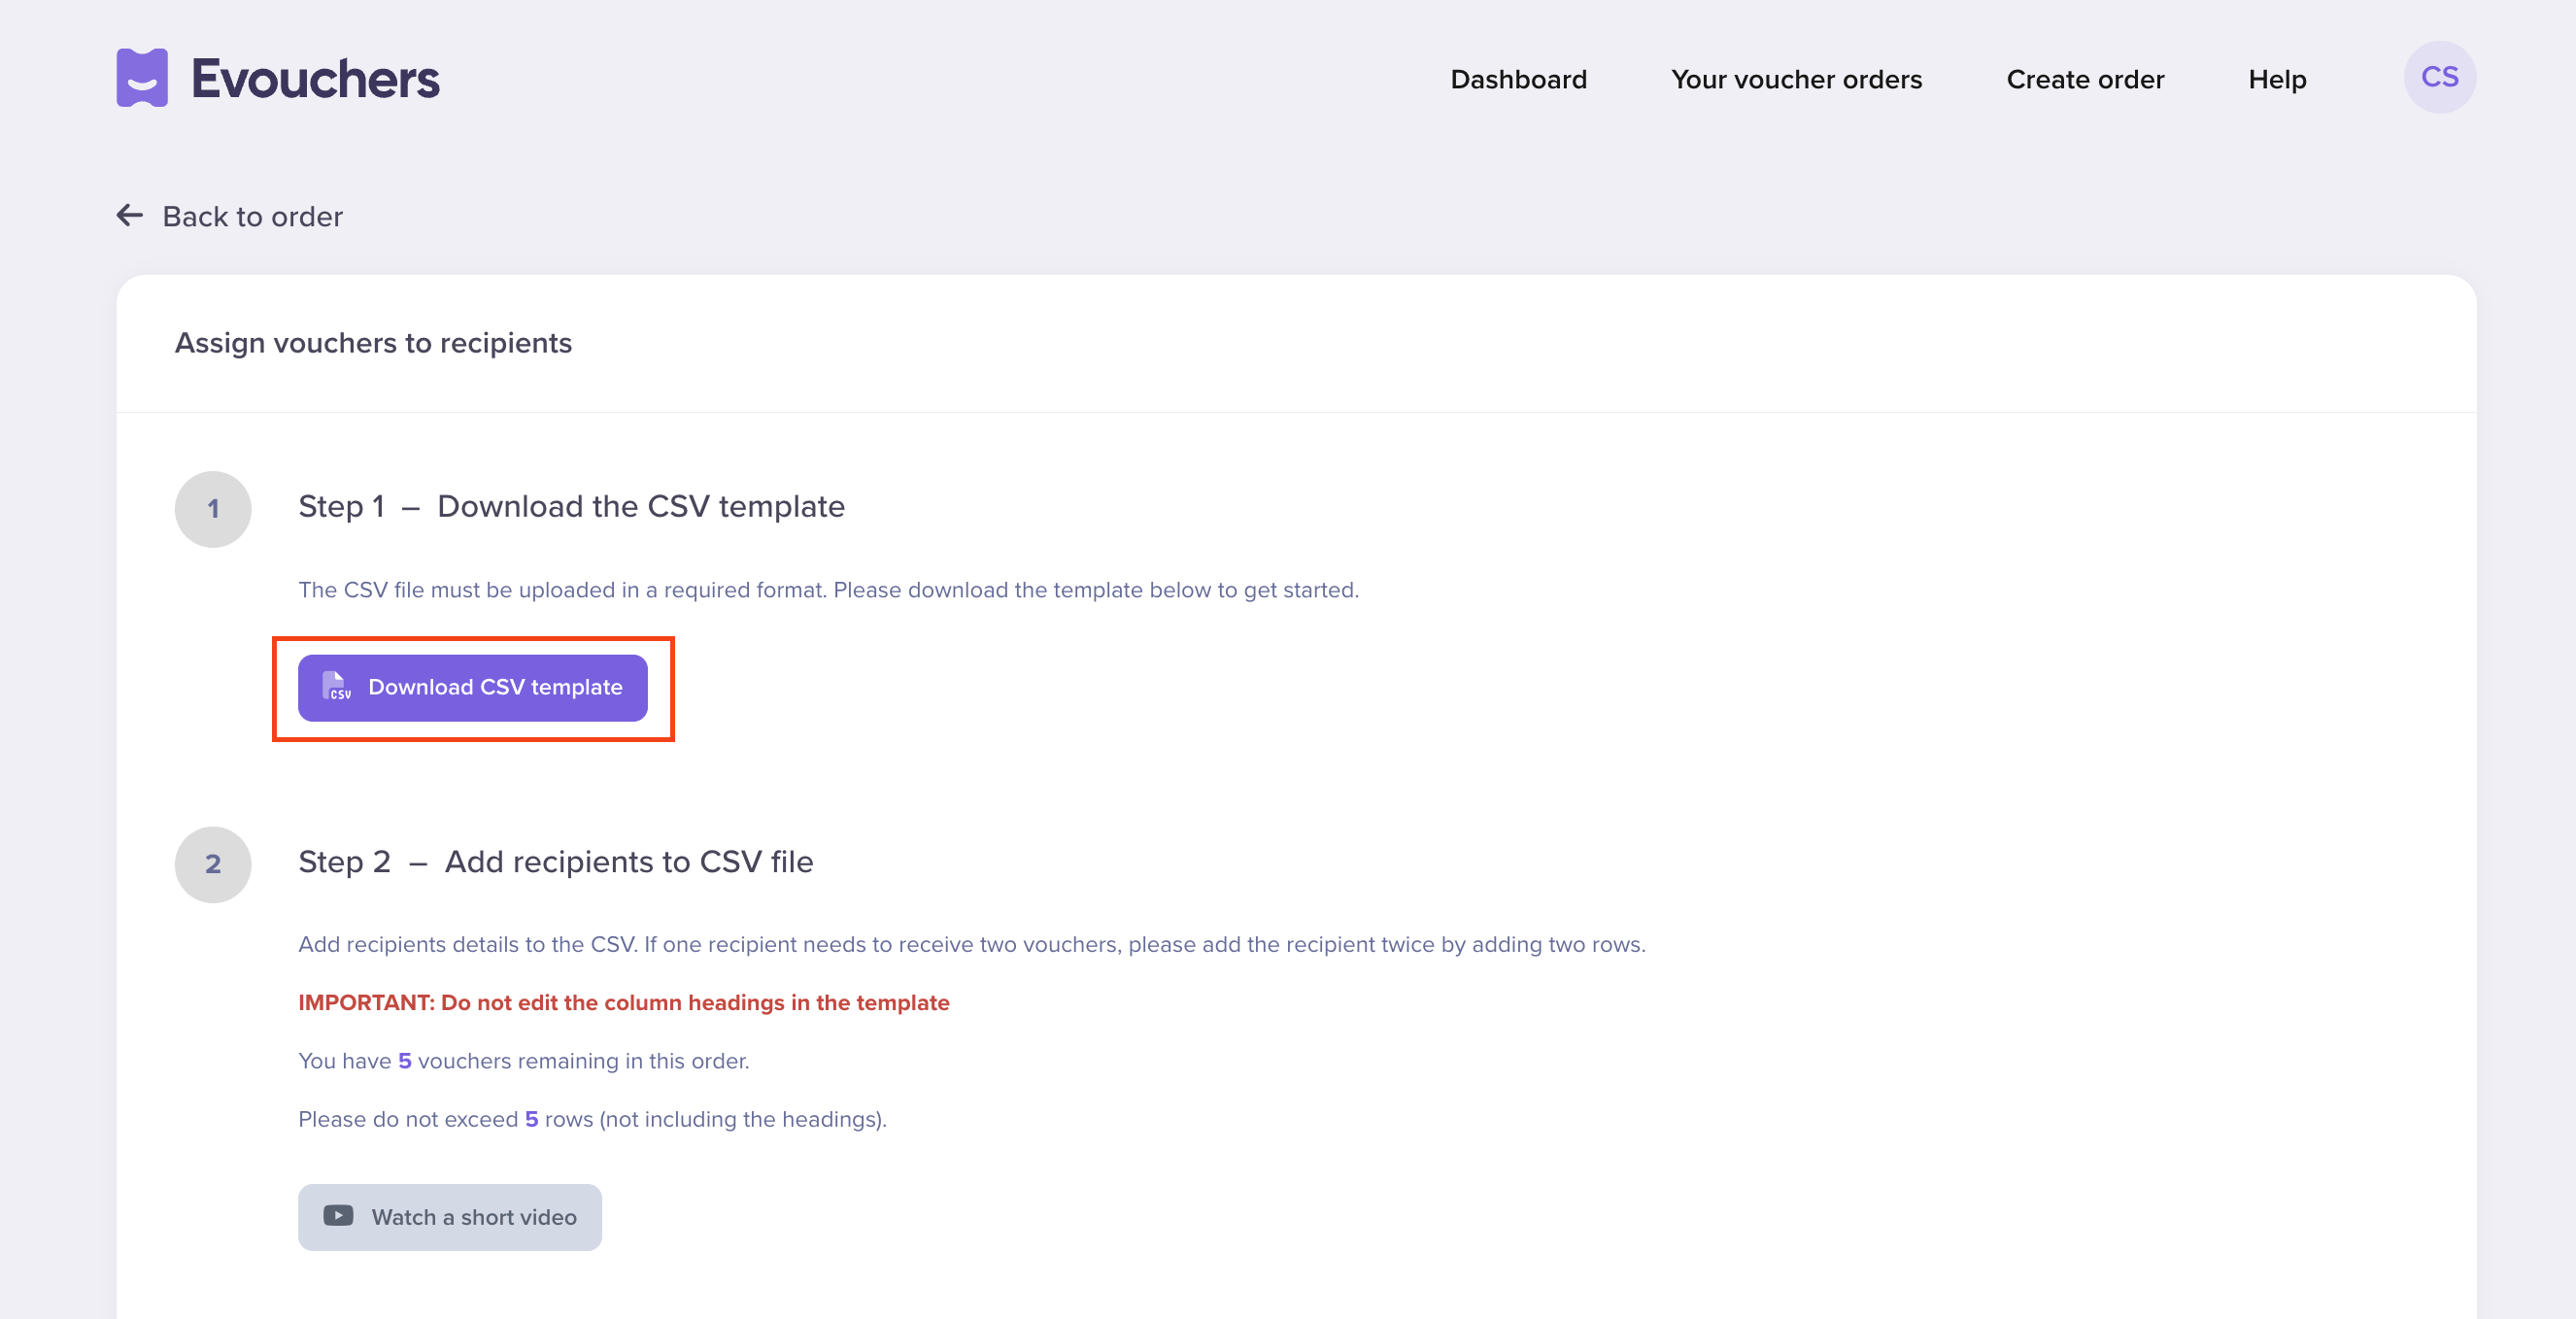Select Create order in the navigation

(x=2085, y=79)
